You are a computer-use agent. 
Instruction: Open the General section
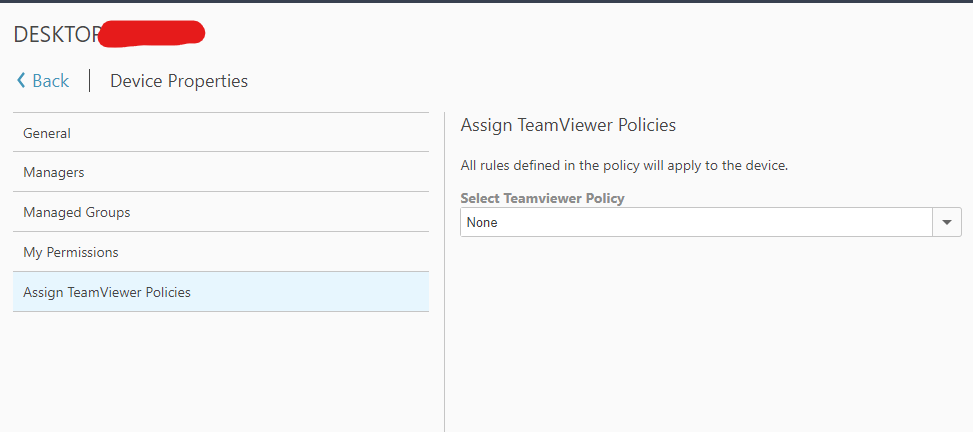(x=221, y=133)
